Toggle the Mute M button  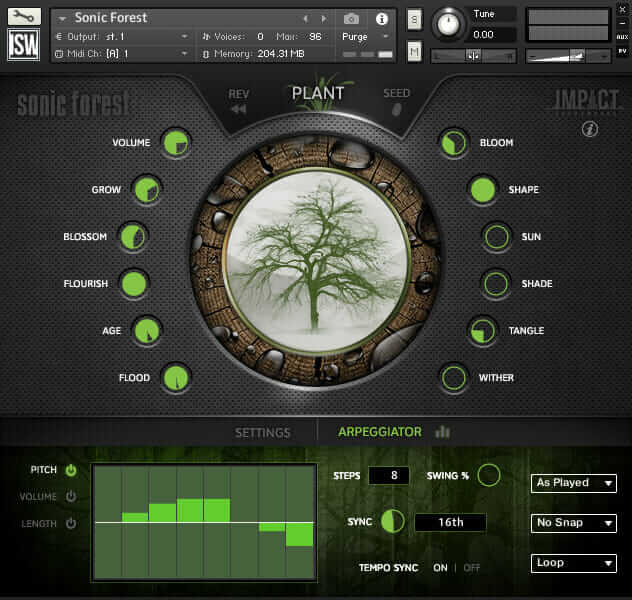[x=414, y=51]
